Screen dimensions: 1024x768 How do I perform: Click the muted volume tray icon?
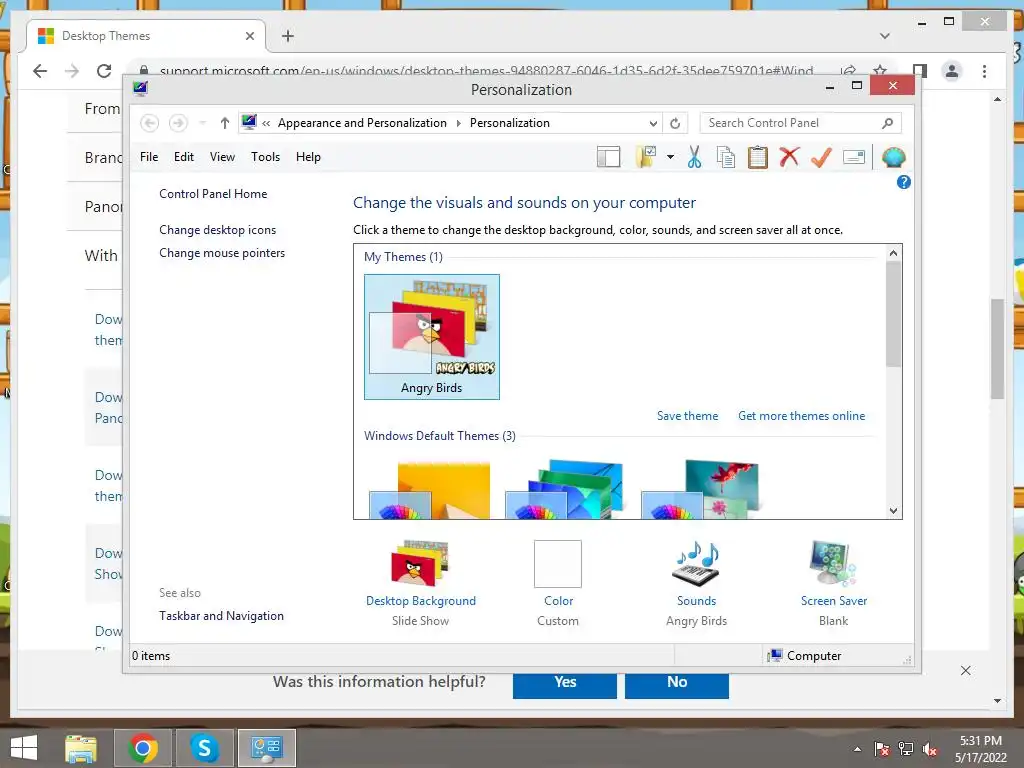tap(930, 749)
